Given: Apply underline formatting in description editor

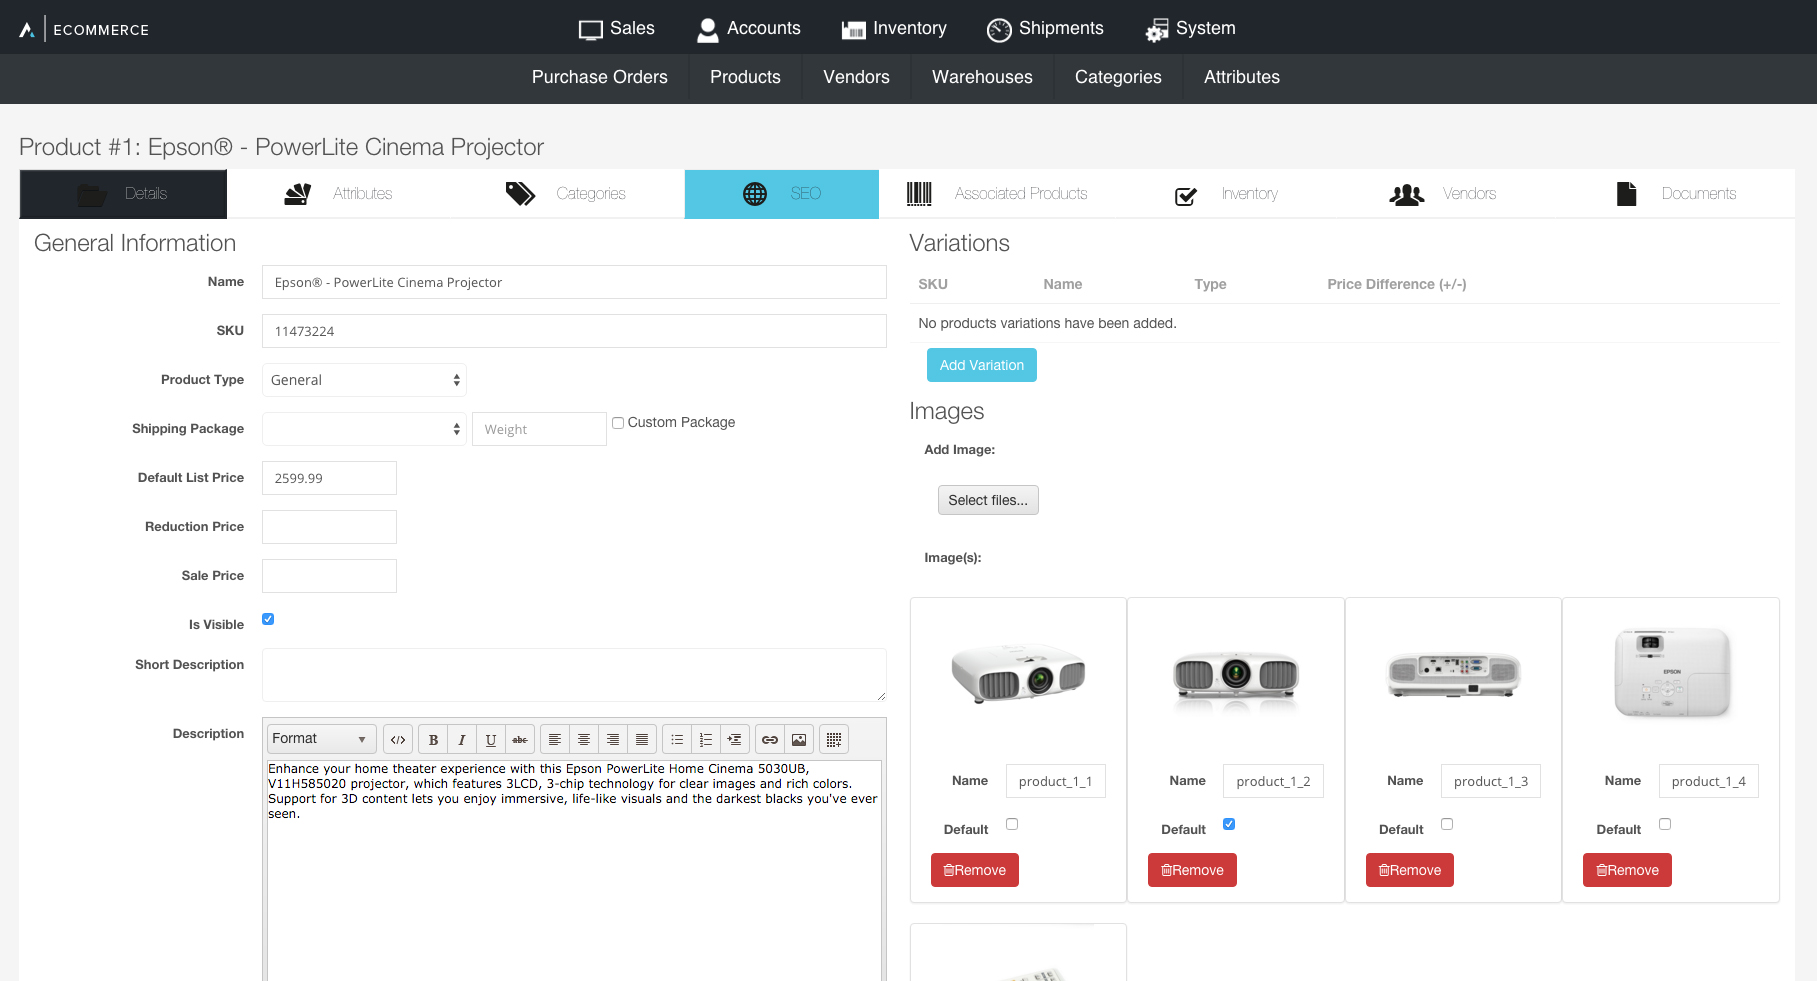Looking at the screenshot, I should [x=491, y=740].
